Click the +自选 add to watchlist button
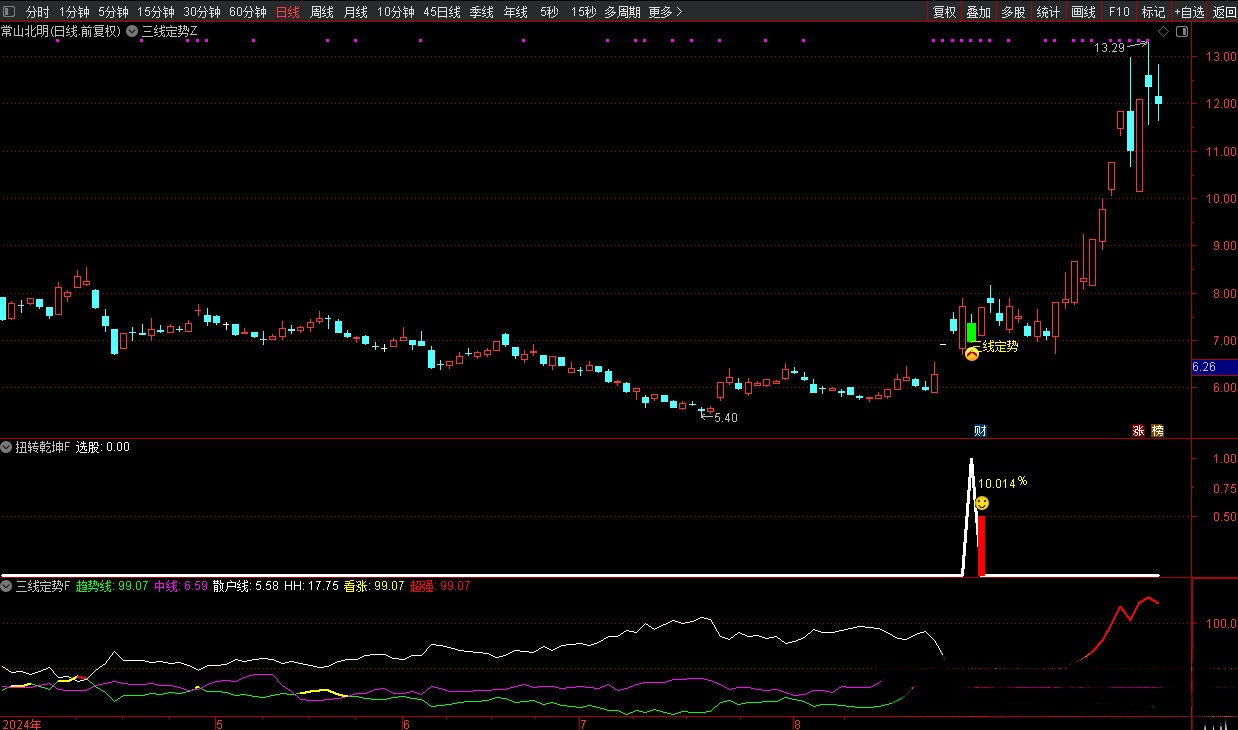This screenshot has height=730, width=1238. pos(1189,12)
